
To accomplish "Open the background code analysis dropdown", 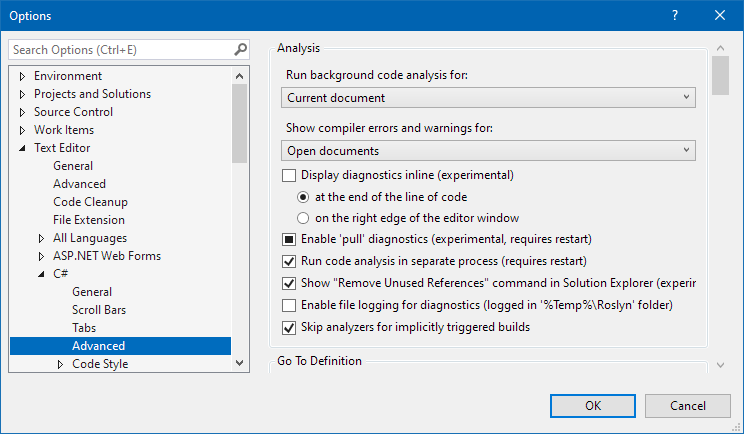I will [488, 98].
